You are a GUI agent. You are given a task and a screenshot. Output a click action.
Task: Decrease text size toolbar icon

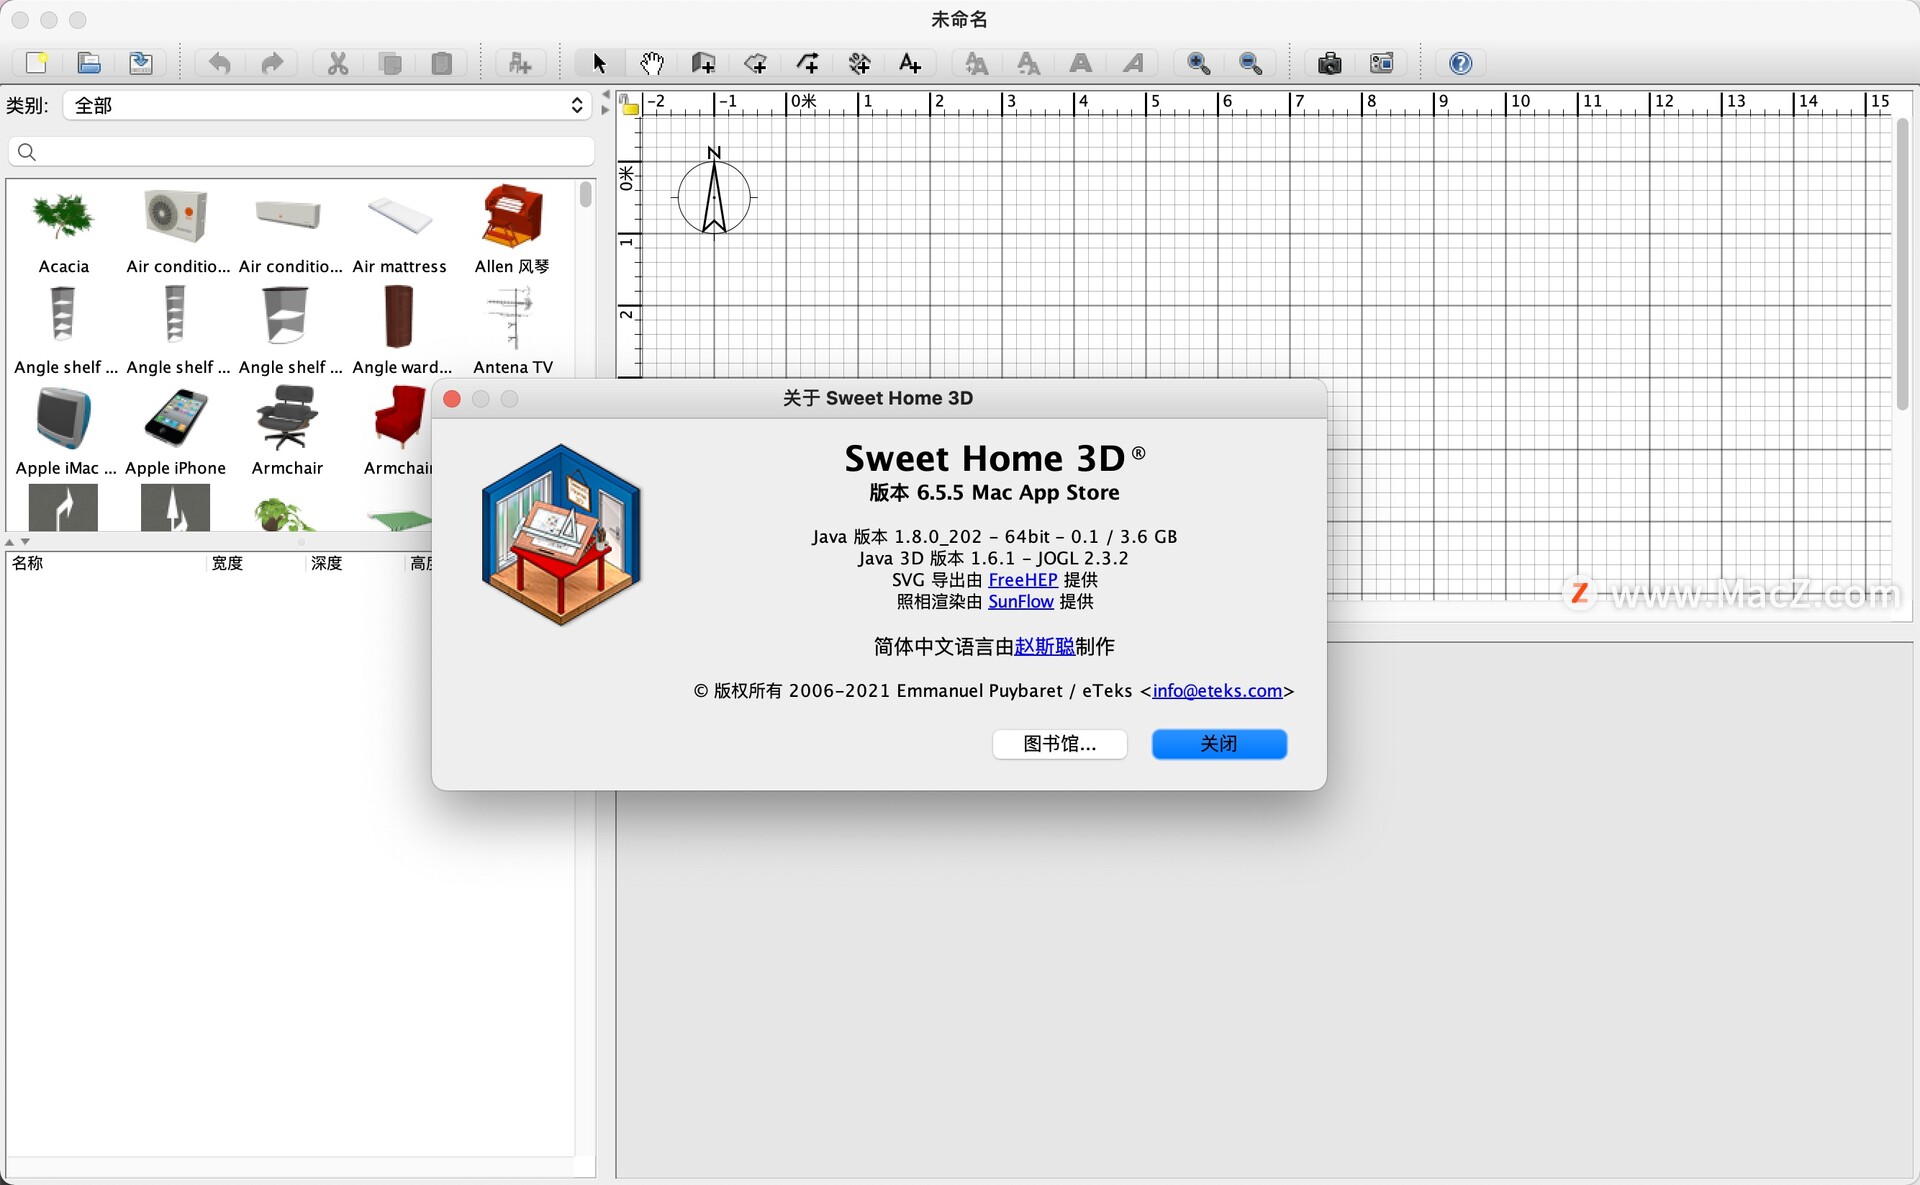click(x=1029, y=63)
